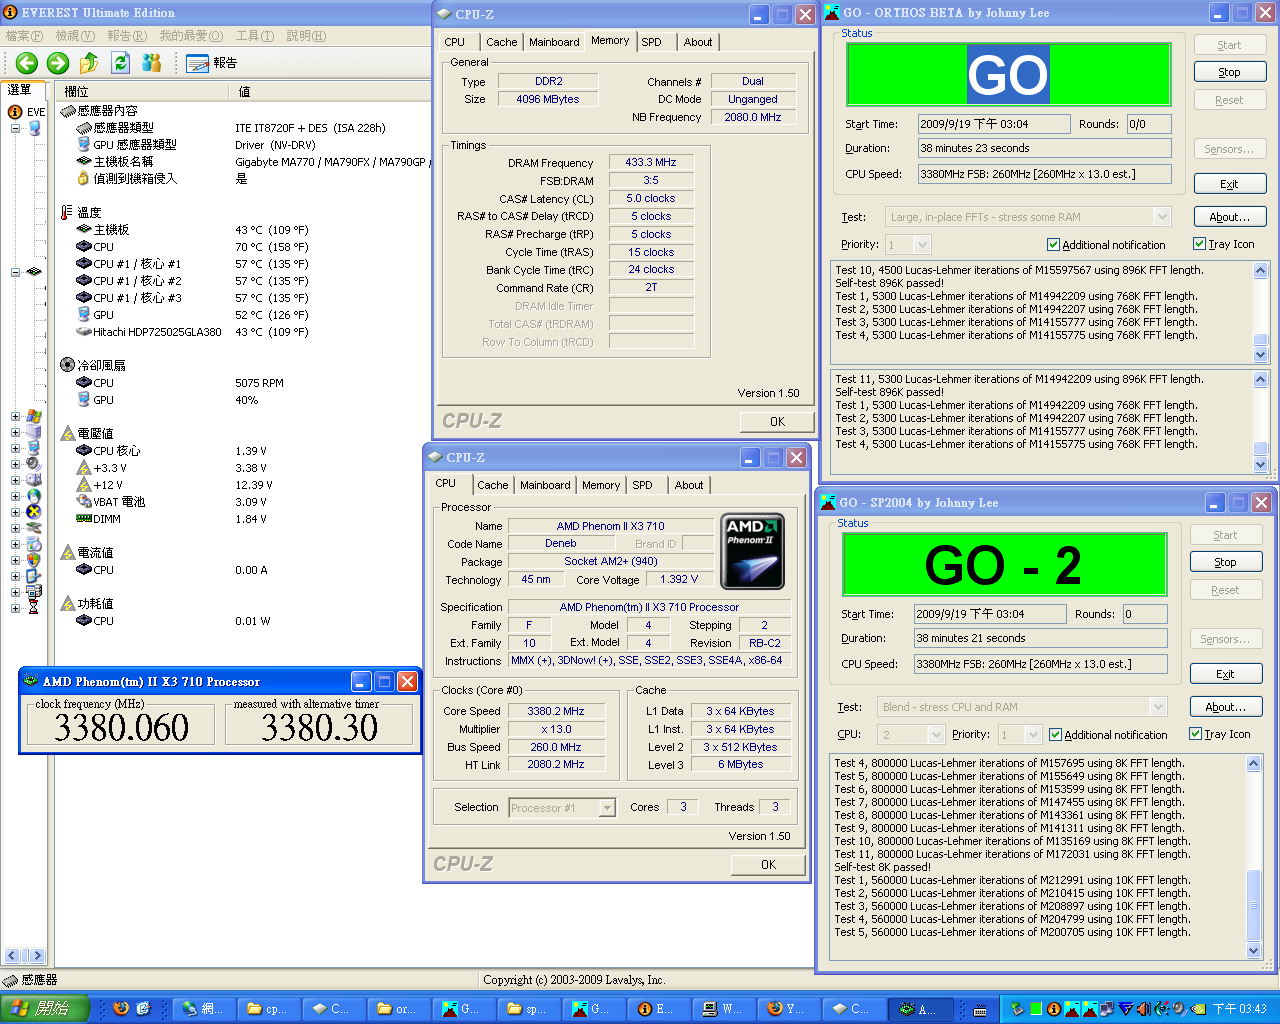The width and height of the screenshot is (1280, 1024).
Task: Select the globe network icon in EVEREST tree
Action: [x=34, y=496]
